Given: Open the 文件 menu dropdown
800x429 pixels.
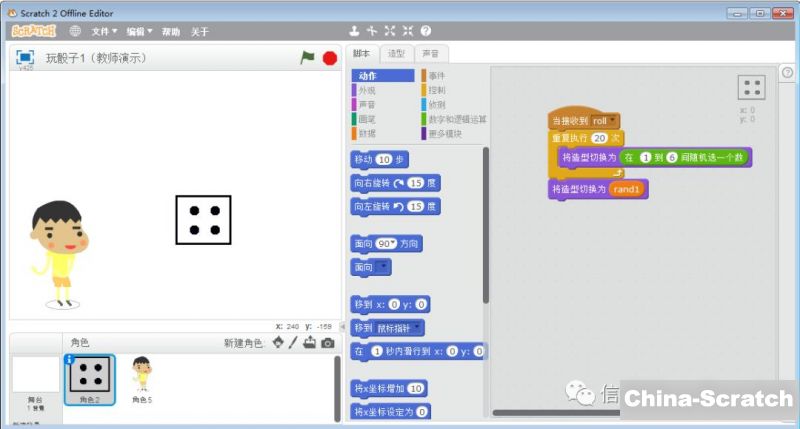Looking at the screenshot, I should coord(104,31).
